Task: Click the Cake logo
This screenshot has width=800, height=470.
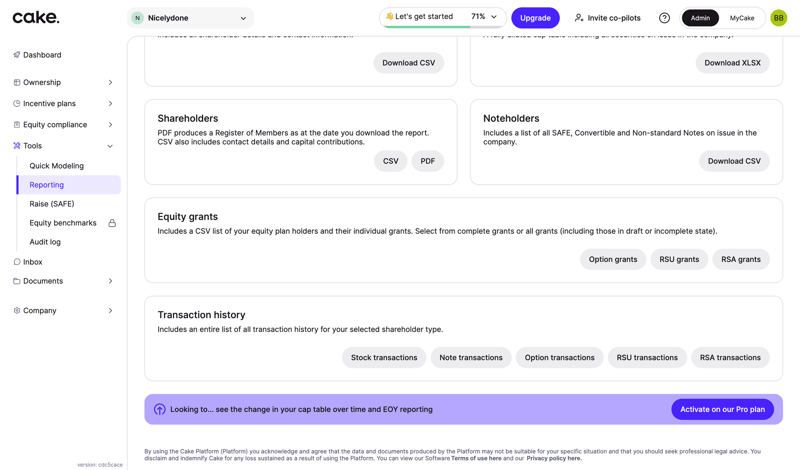Action: point(36,17)
